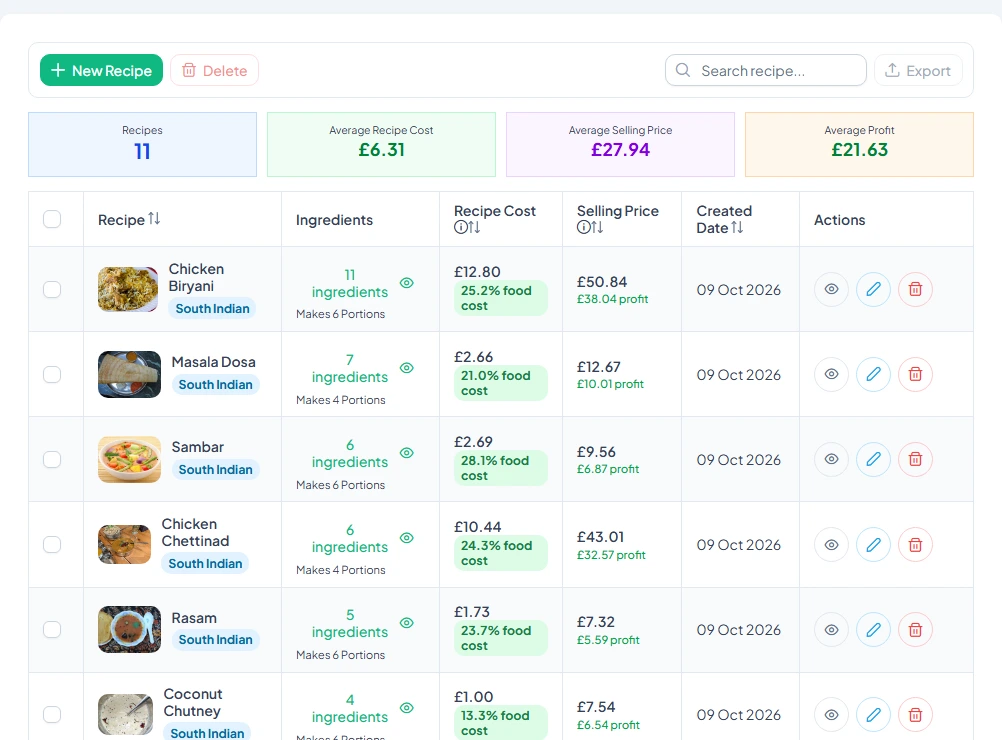Click the Average Profit £21.63 card

859,144
